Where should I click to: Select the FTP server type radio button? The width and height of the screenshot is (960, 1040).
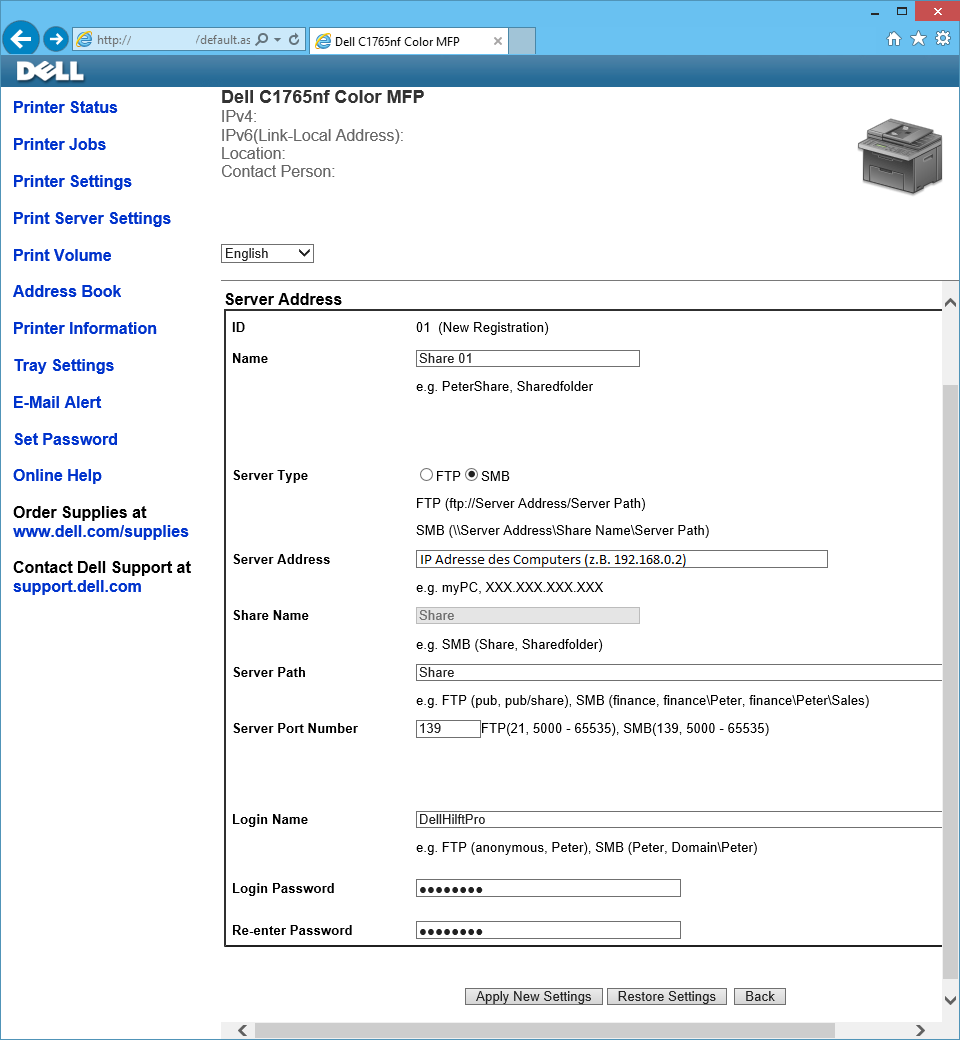pos(426,475)
